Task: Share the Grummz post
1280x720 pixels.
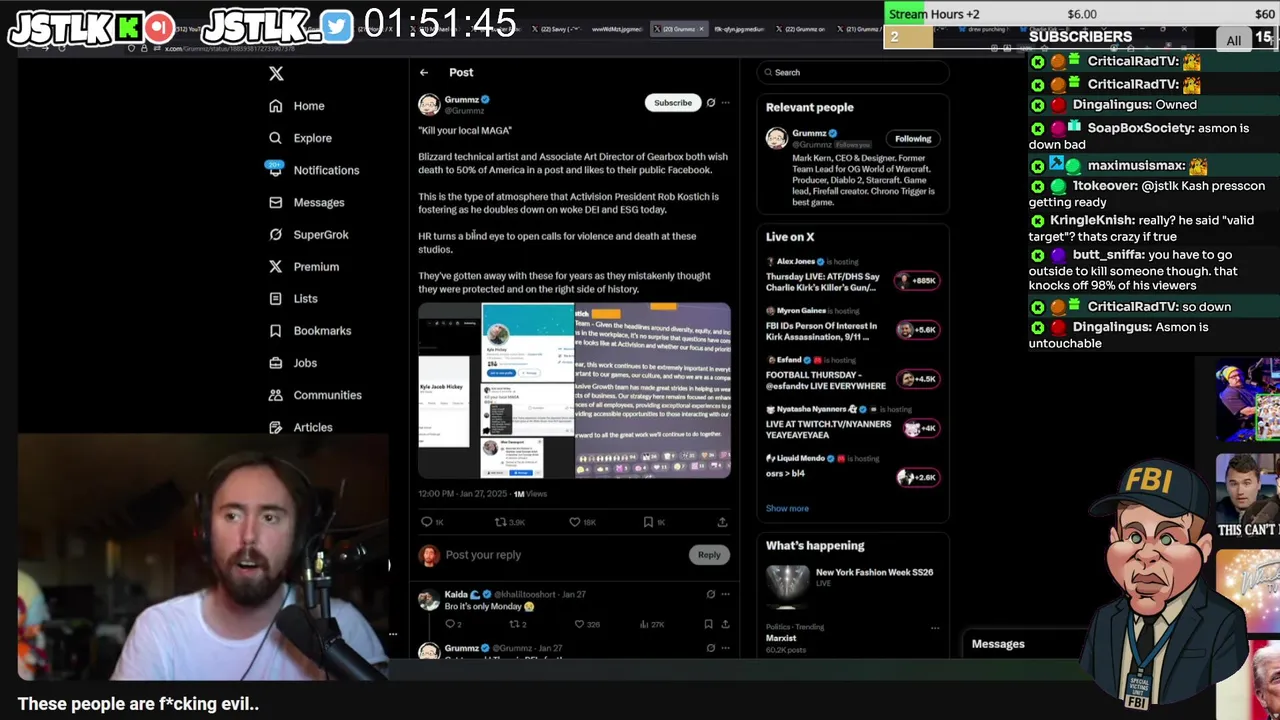Action: 722,522
